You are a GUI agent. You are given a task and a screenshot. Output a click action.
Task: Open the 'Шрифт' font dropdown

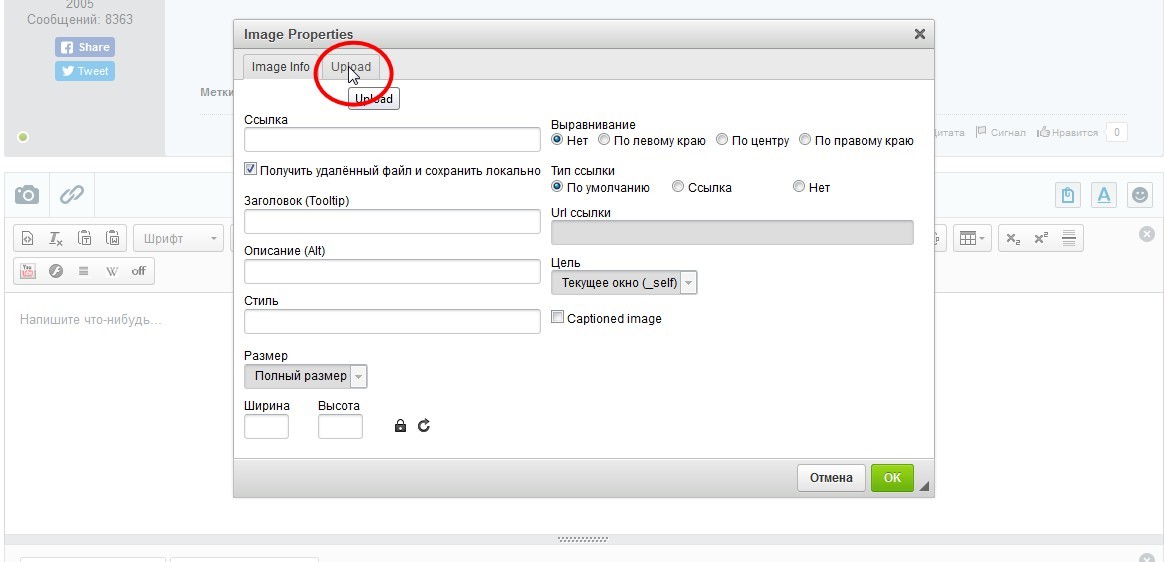coord(180,239)
